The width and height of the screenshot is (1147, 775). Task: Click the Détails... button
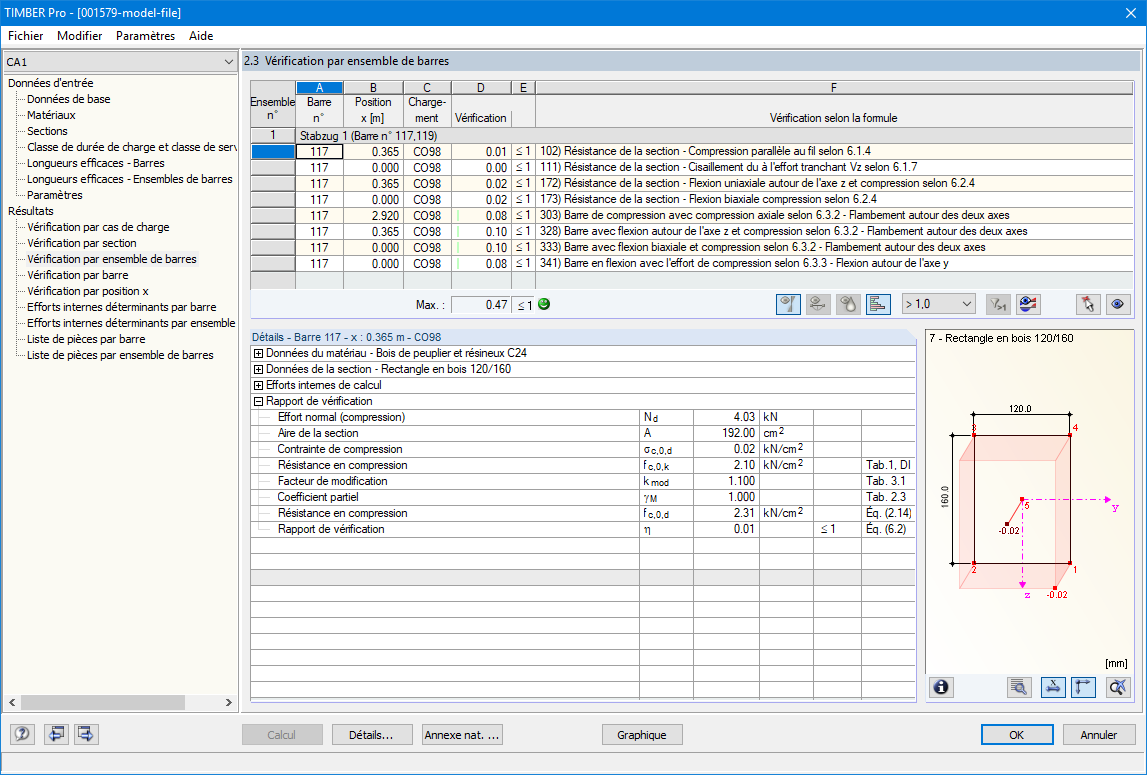[x=371, y=735]
